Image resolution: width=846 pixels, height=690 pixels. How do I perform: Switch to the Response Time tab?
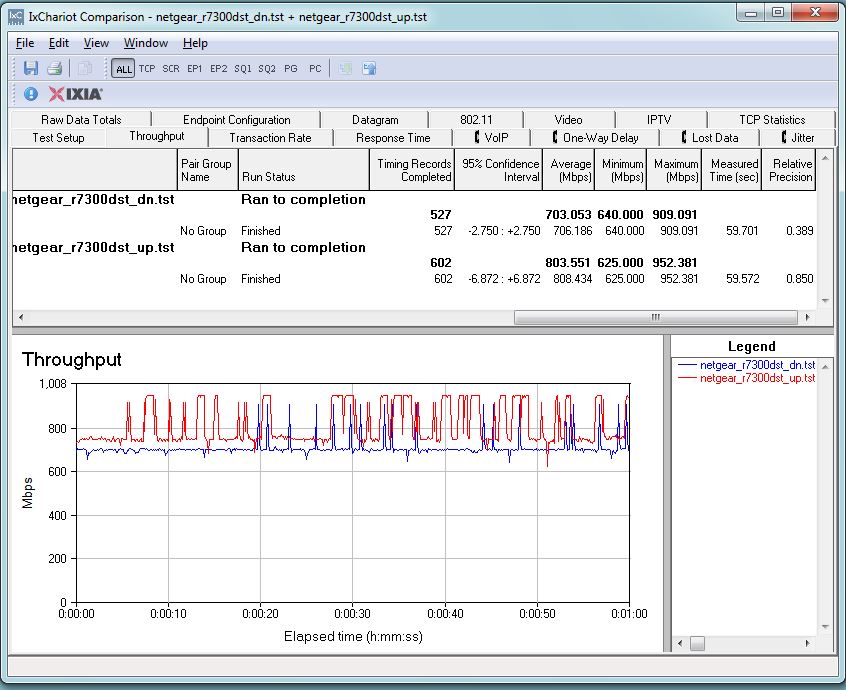pyautogui.click(x=393, y=138)
